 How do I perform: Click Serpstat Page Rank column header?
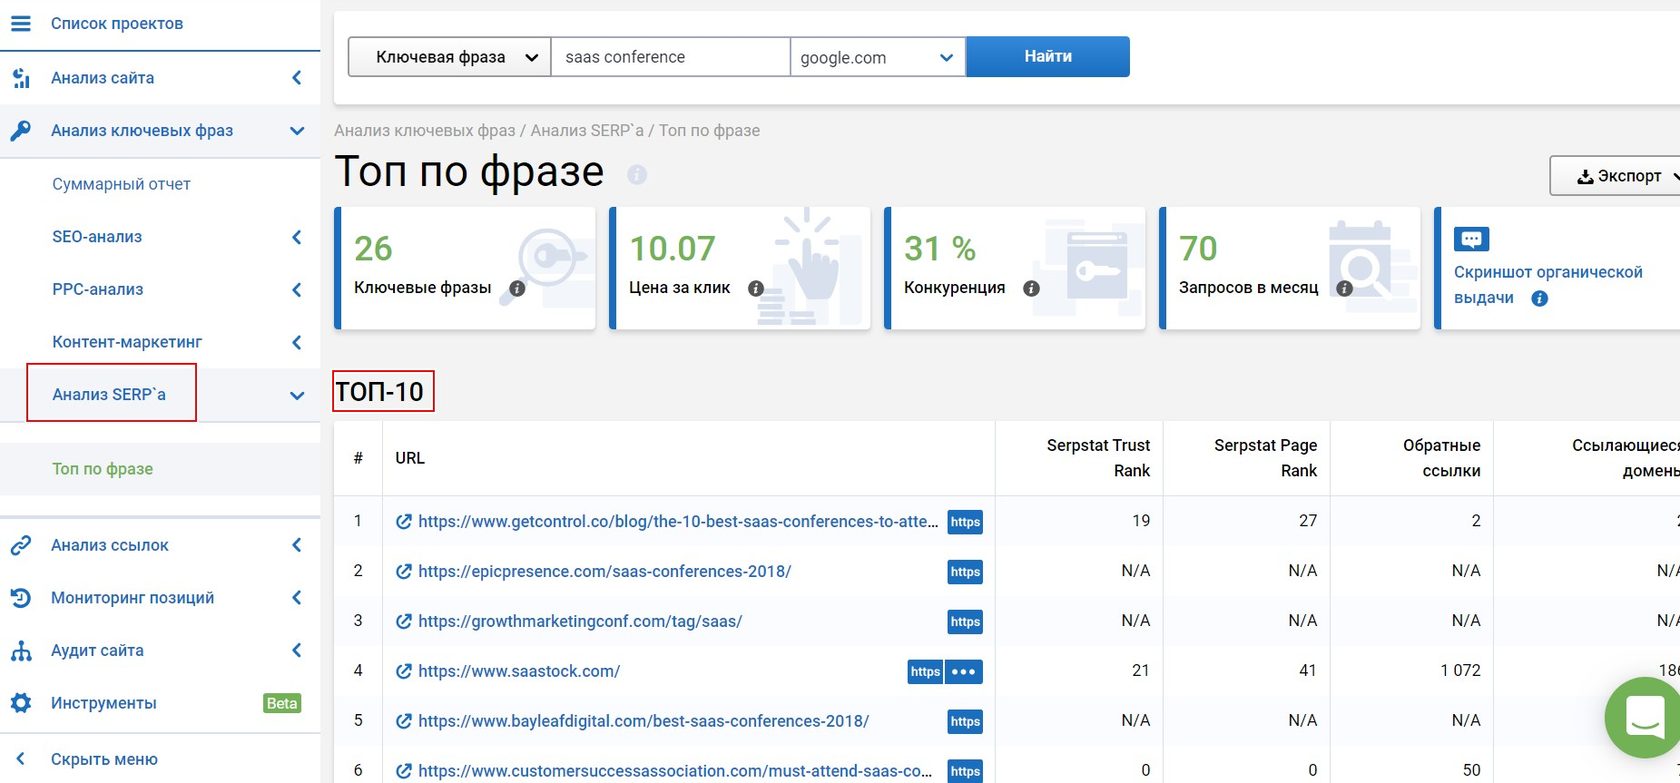point(1265,458)
